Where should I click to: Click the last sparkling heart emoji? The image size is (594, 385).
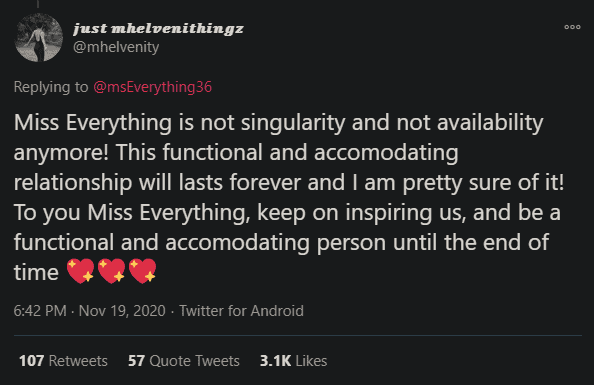click(142, 271)
